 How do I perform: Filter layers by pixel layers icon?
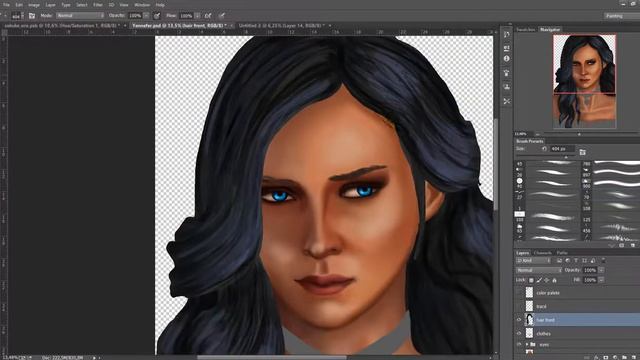[x=559, y=260]
